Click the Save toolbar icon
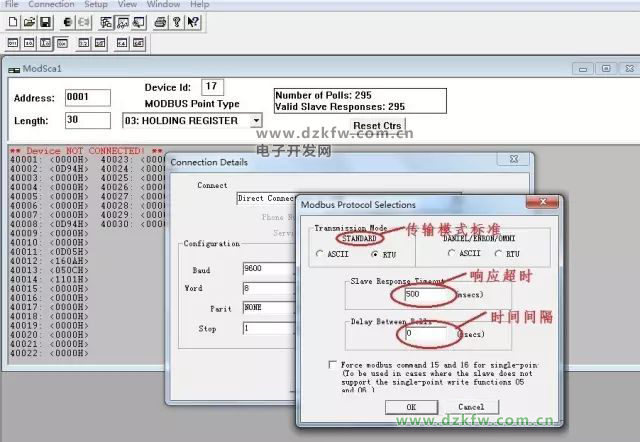 point(45,22)
